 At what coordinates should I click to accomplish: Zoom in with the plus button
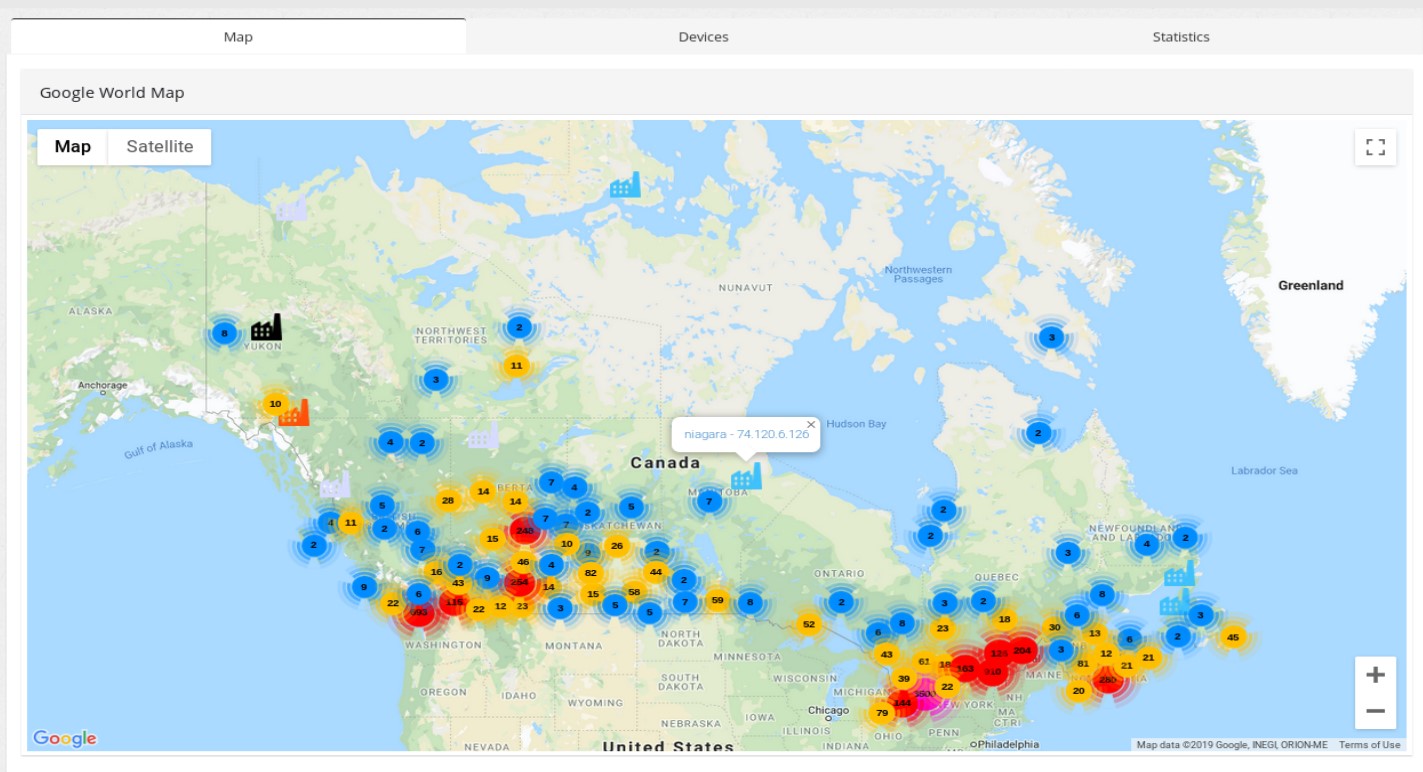[x=1375, y=675]
